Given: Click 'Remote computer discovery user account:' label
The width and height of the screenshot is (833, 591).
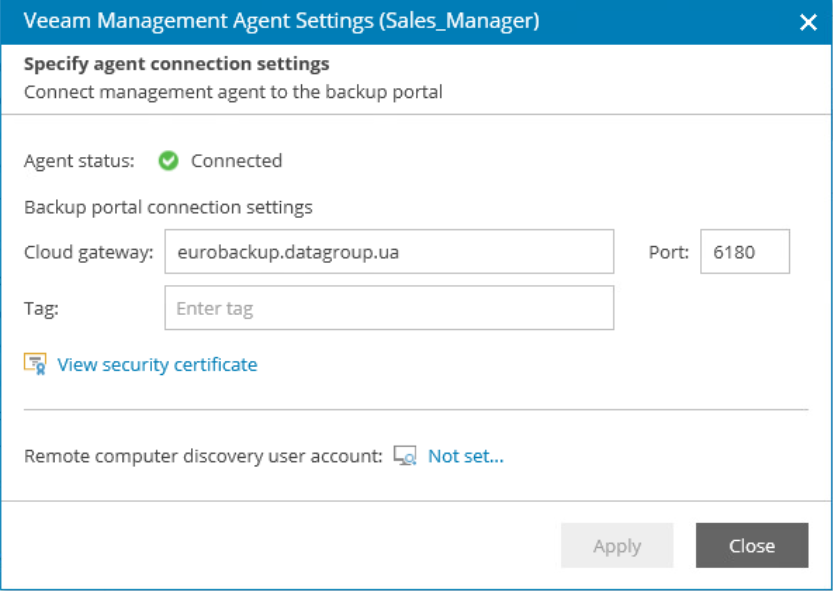Looking at the screenshot, I should [x=203, y=456].
